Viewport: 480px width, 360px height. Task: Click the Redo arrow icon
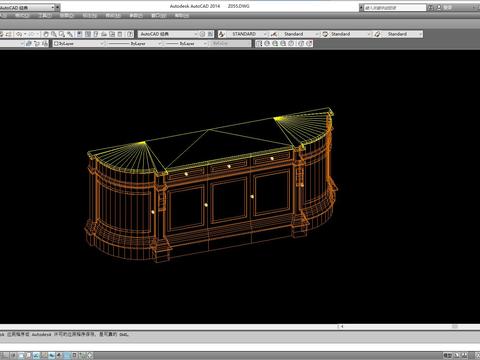(x=32, y=34)
